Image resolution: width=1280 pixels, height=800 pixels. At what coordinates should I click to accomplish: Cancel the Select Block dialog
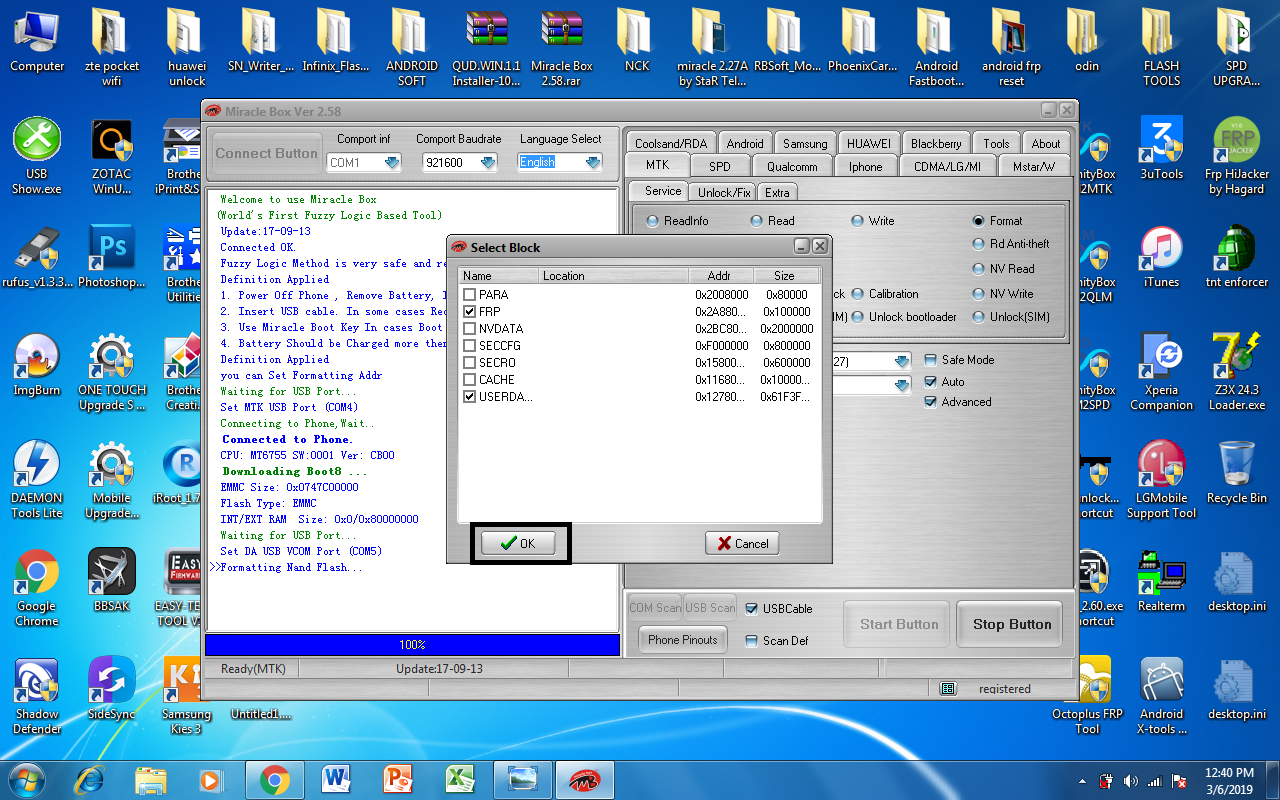tap(742, 543)
